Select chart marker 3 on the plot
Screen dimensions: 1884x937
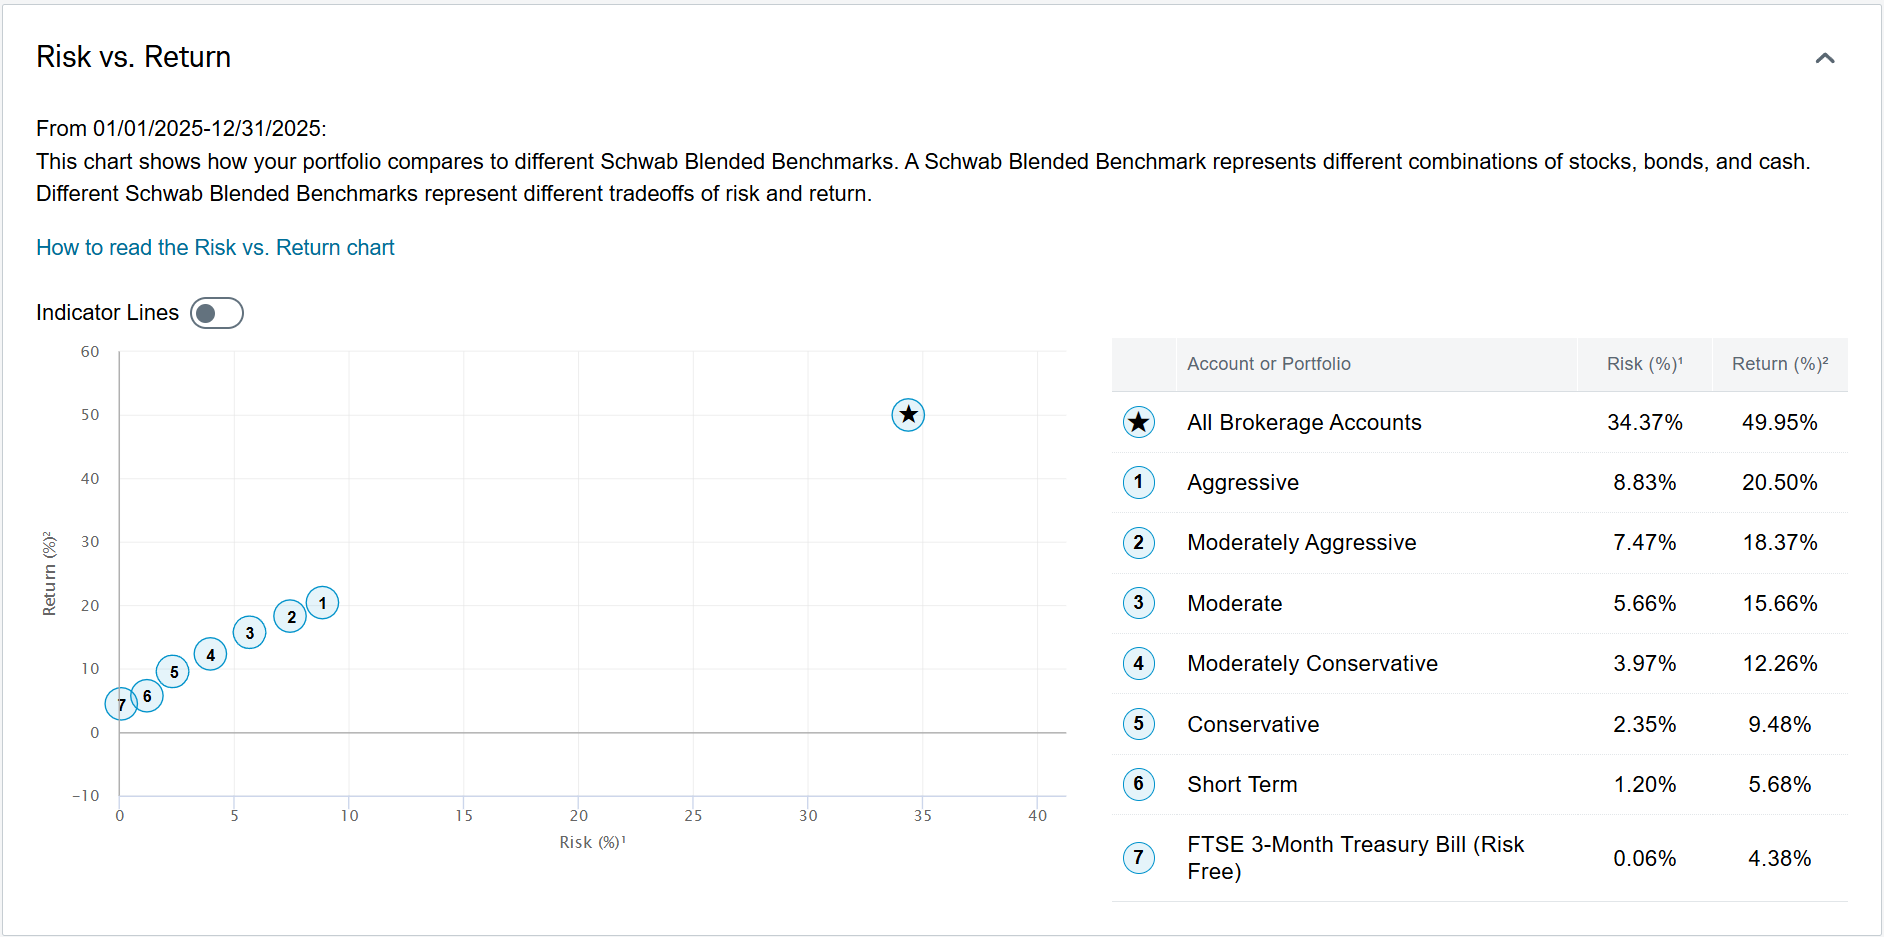[x=249, y=632]
